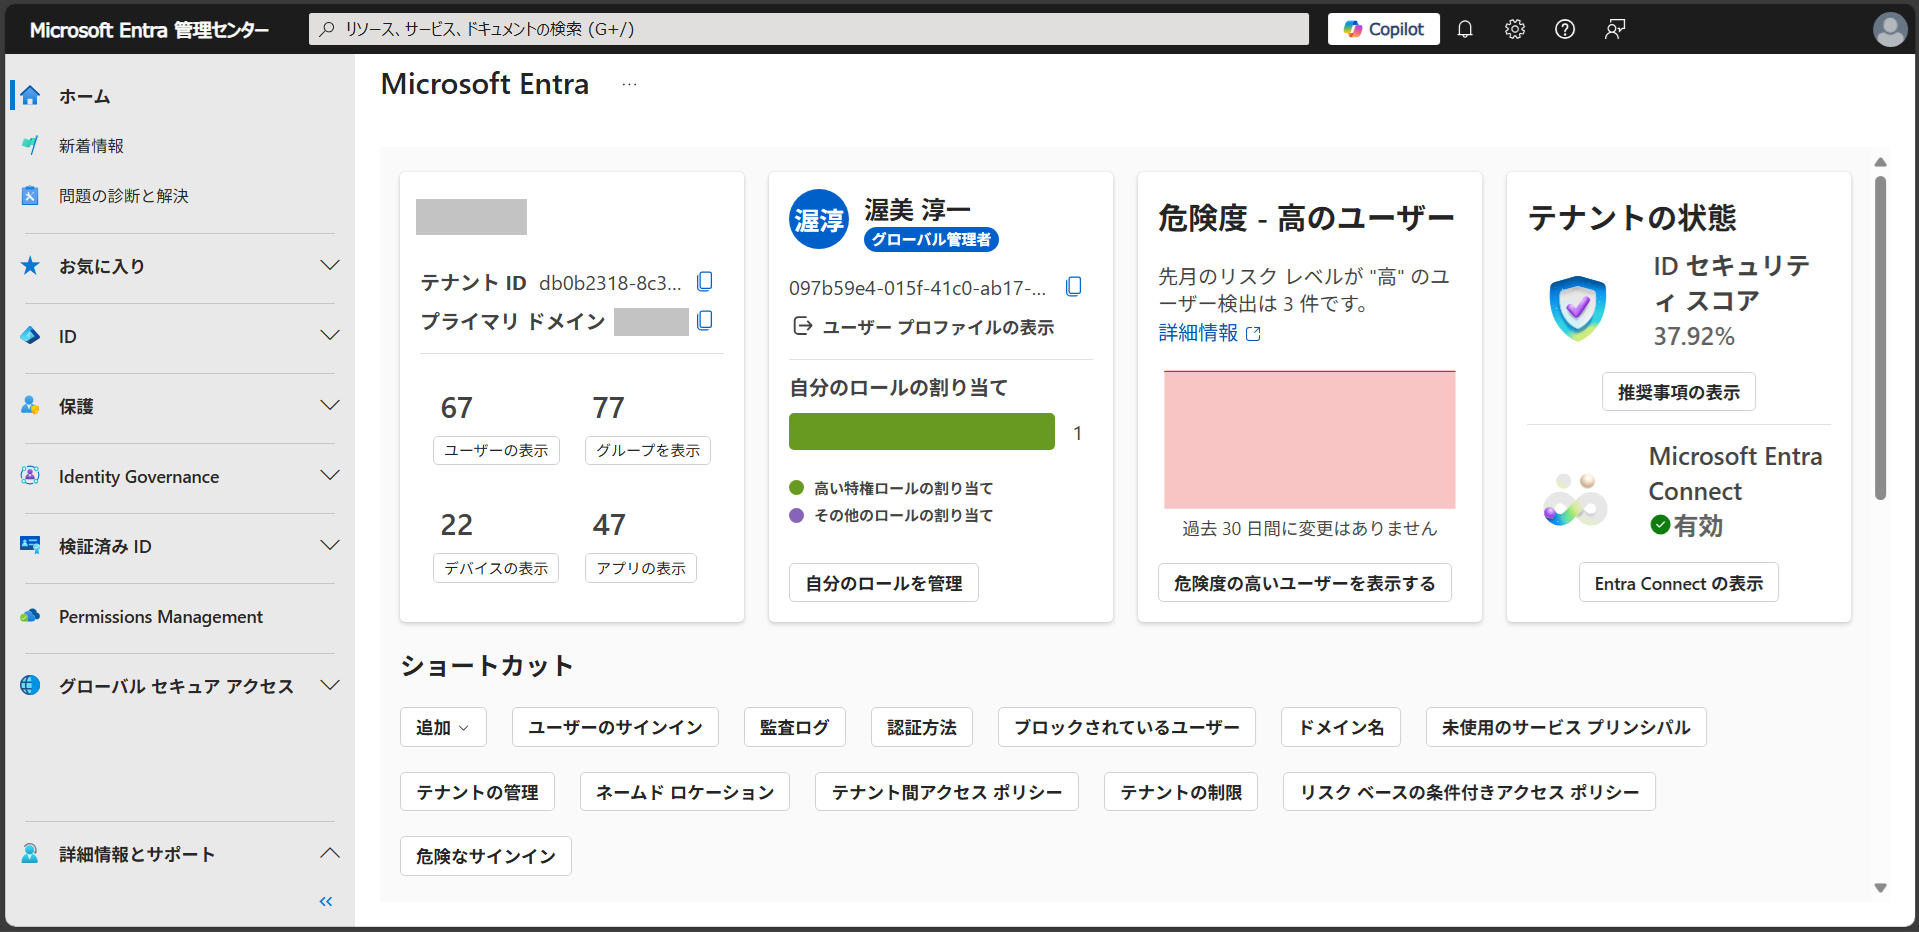Copy the primary domain with copy icon
This screenshot has width=1919, height=932.
(705, 321)
